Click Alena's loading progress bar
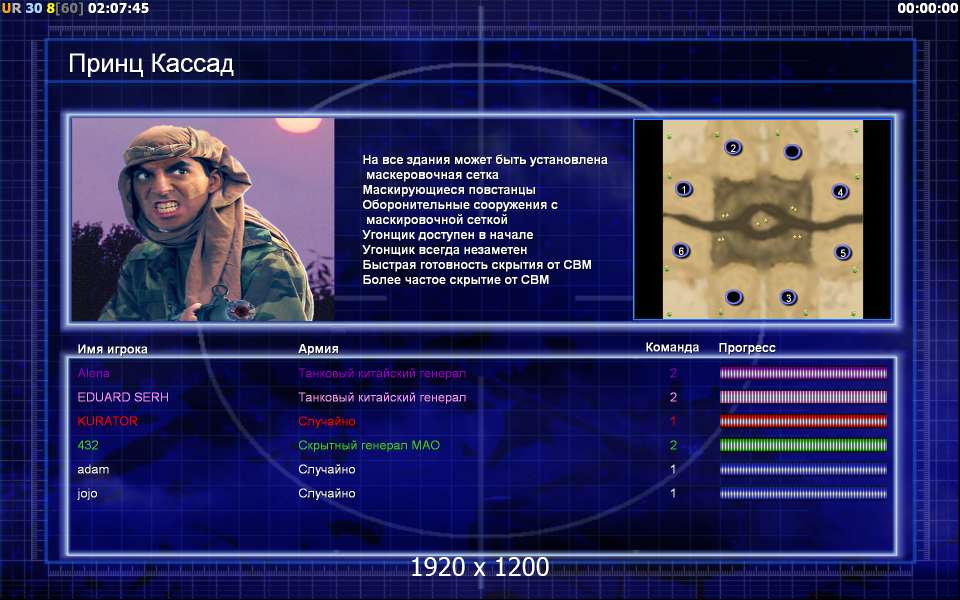The height and width of the screenshot is (600, 960). [x=803, y=373]
